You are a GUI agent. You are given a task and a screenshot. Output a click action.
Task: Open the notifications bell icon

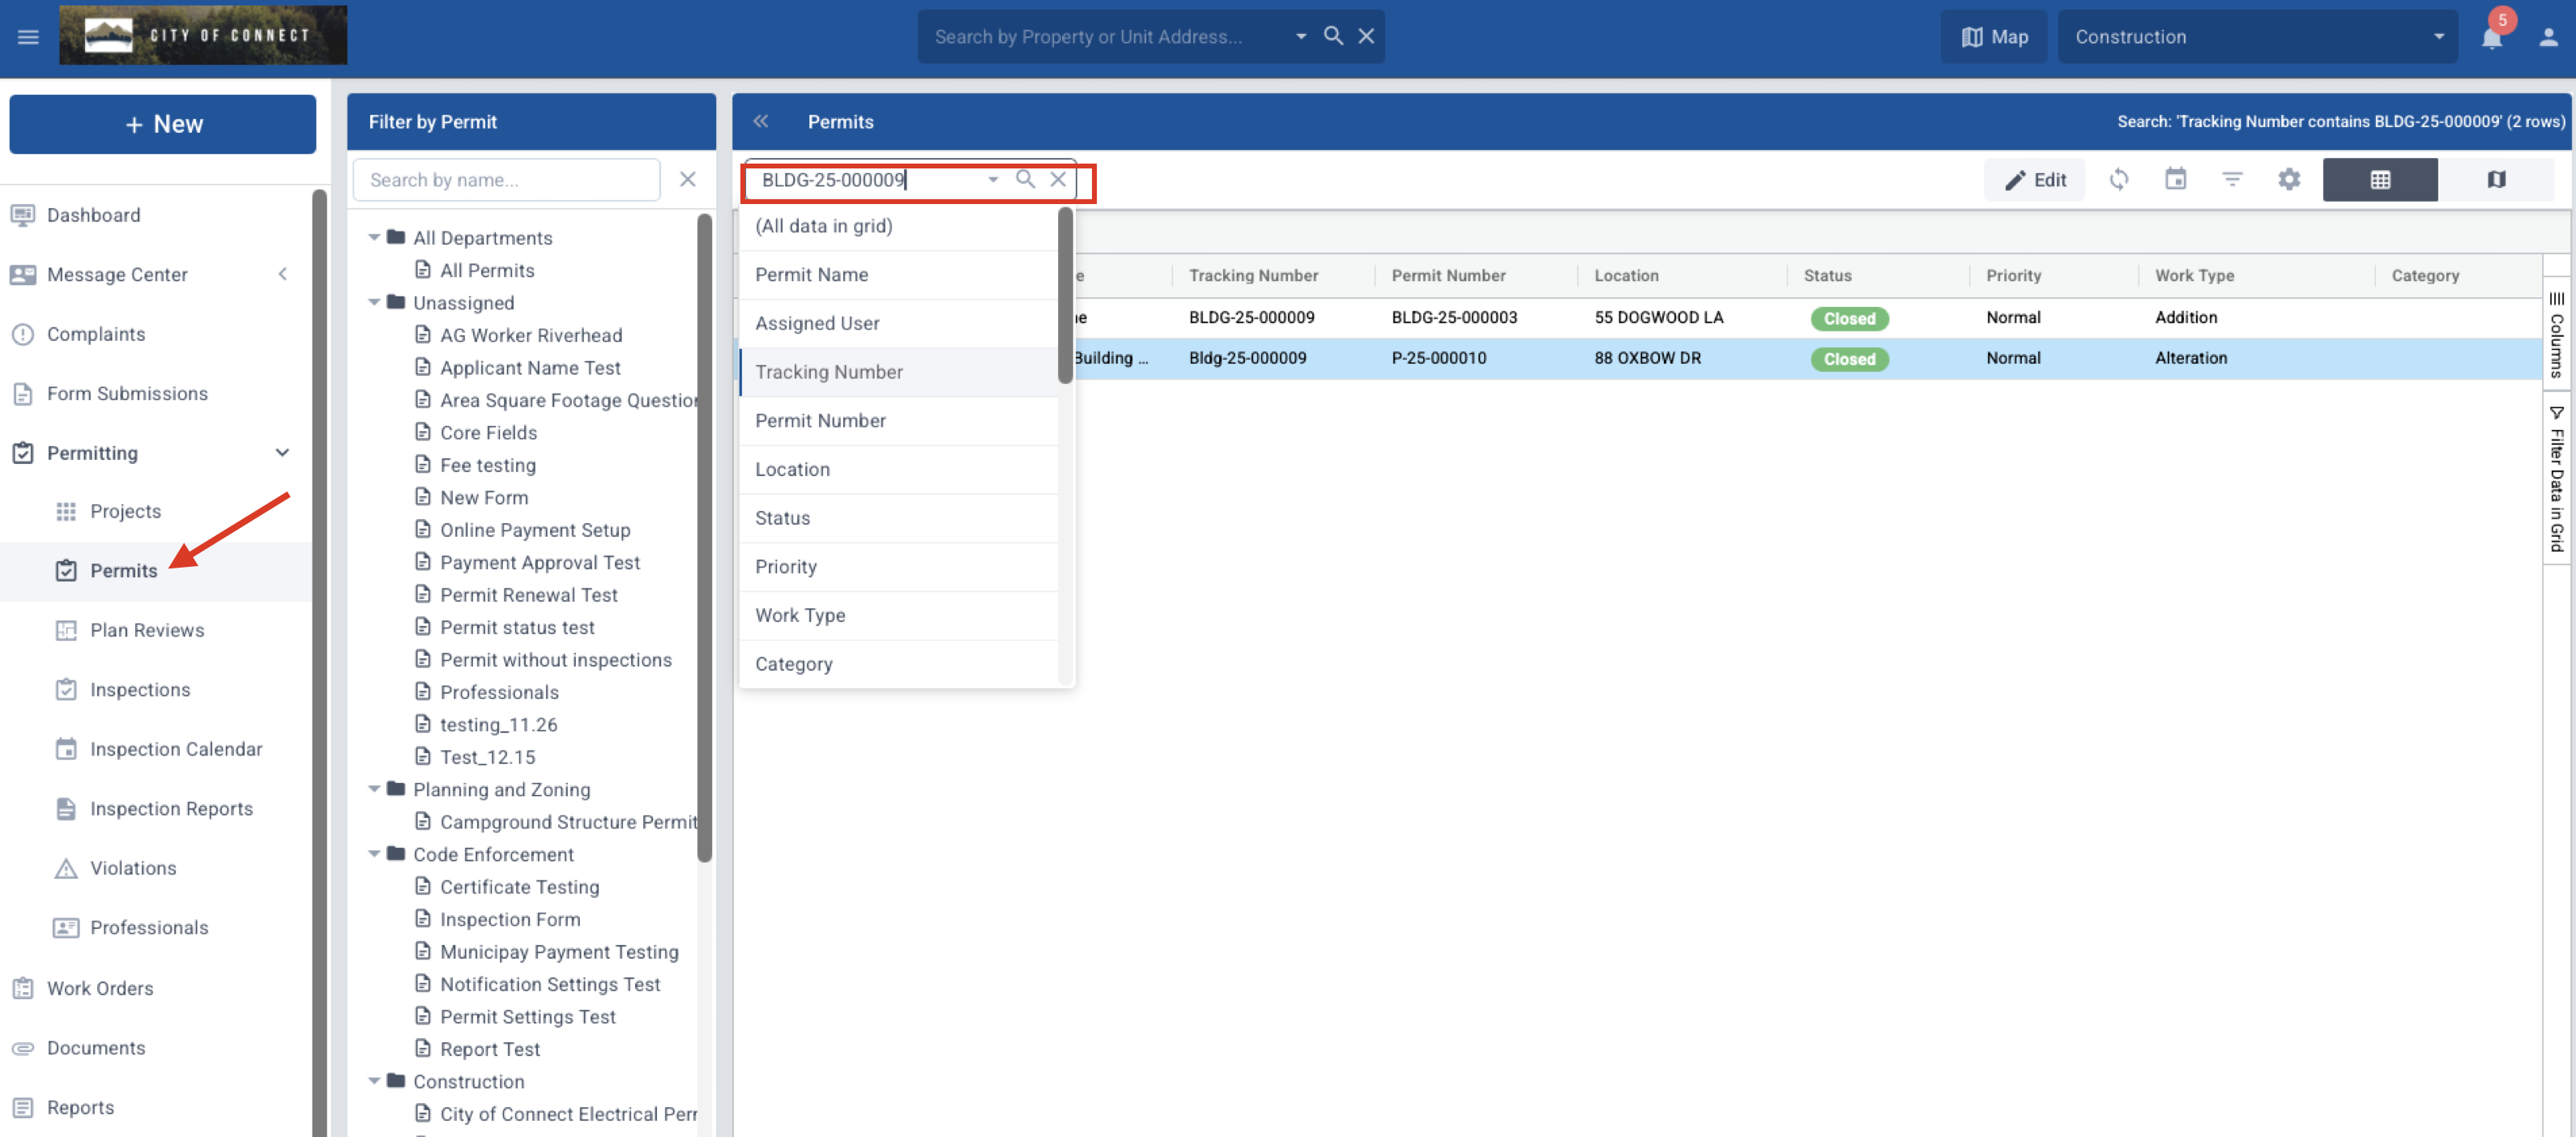2491,38
